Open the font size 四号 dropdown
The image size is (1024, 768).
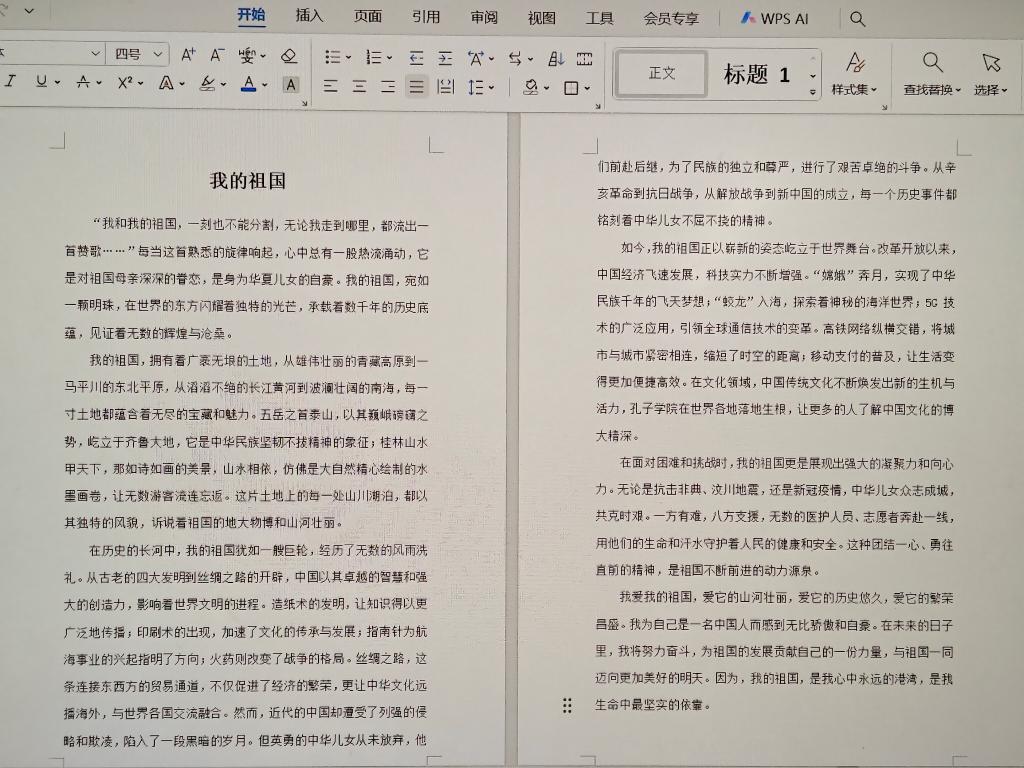139,54
